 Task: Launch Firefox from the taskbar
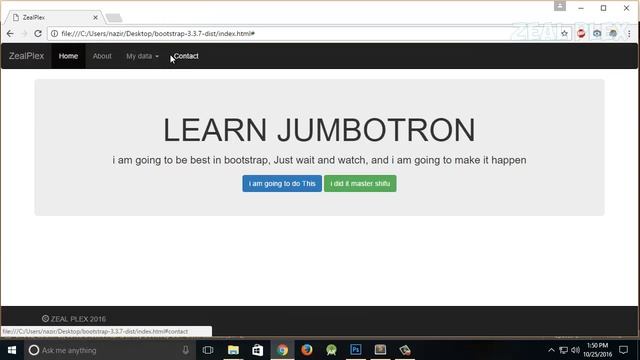(x=307, y=350)
